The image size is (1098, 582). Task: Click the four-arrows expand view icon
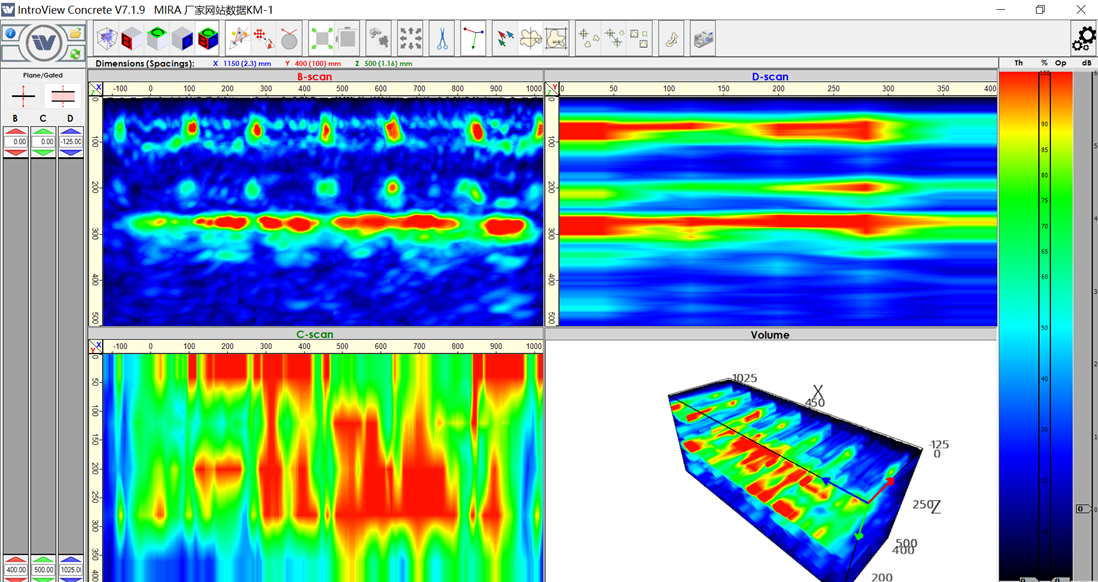click(x=410, y=39)
